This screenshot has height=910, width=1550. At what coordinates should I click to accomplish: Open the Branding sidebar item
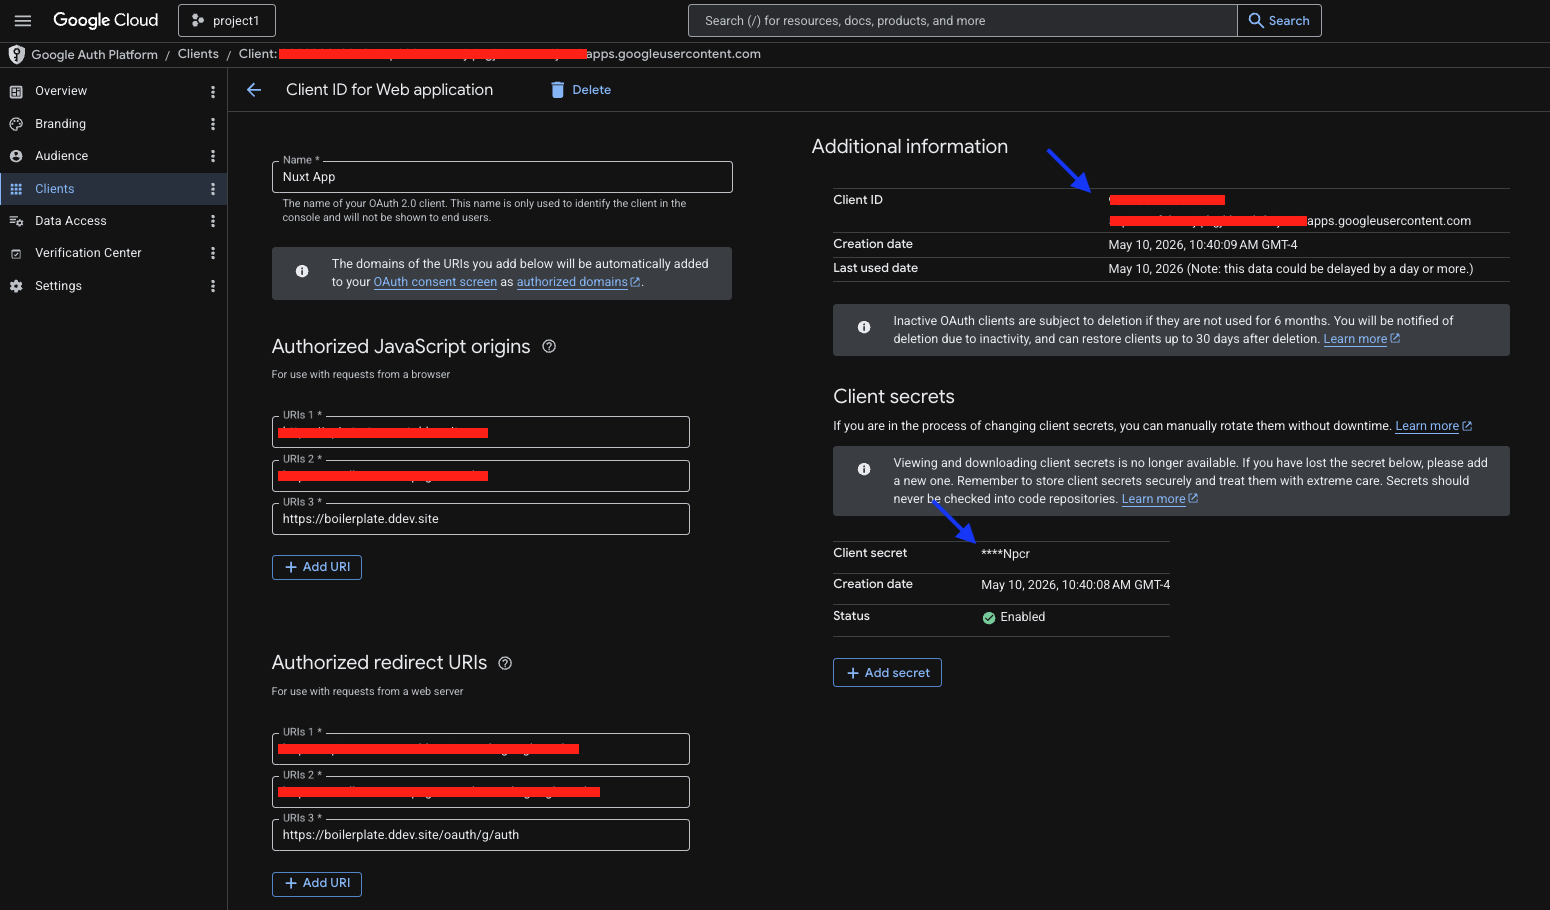[x=60, y=124]
